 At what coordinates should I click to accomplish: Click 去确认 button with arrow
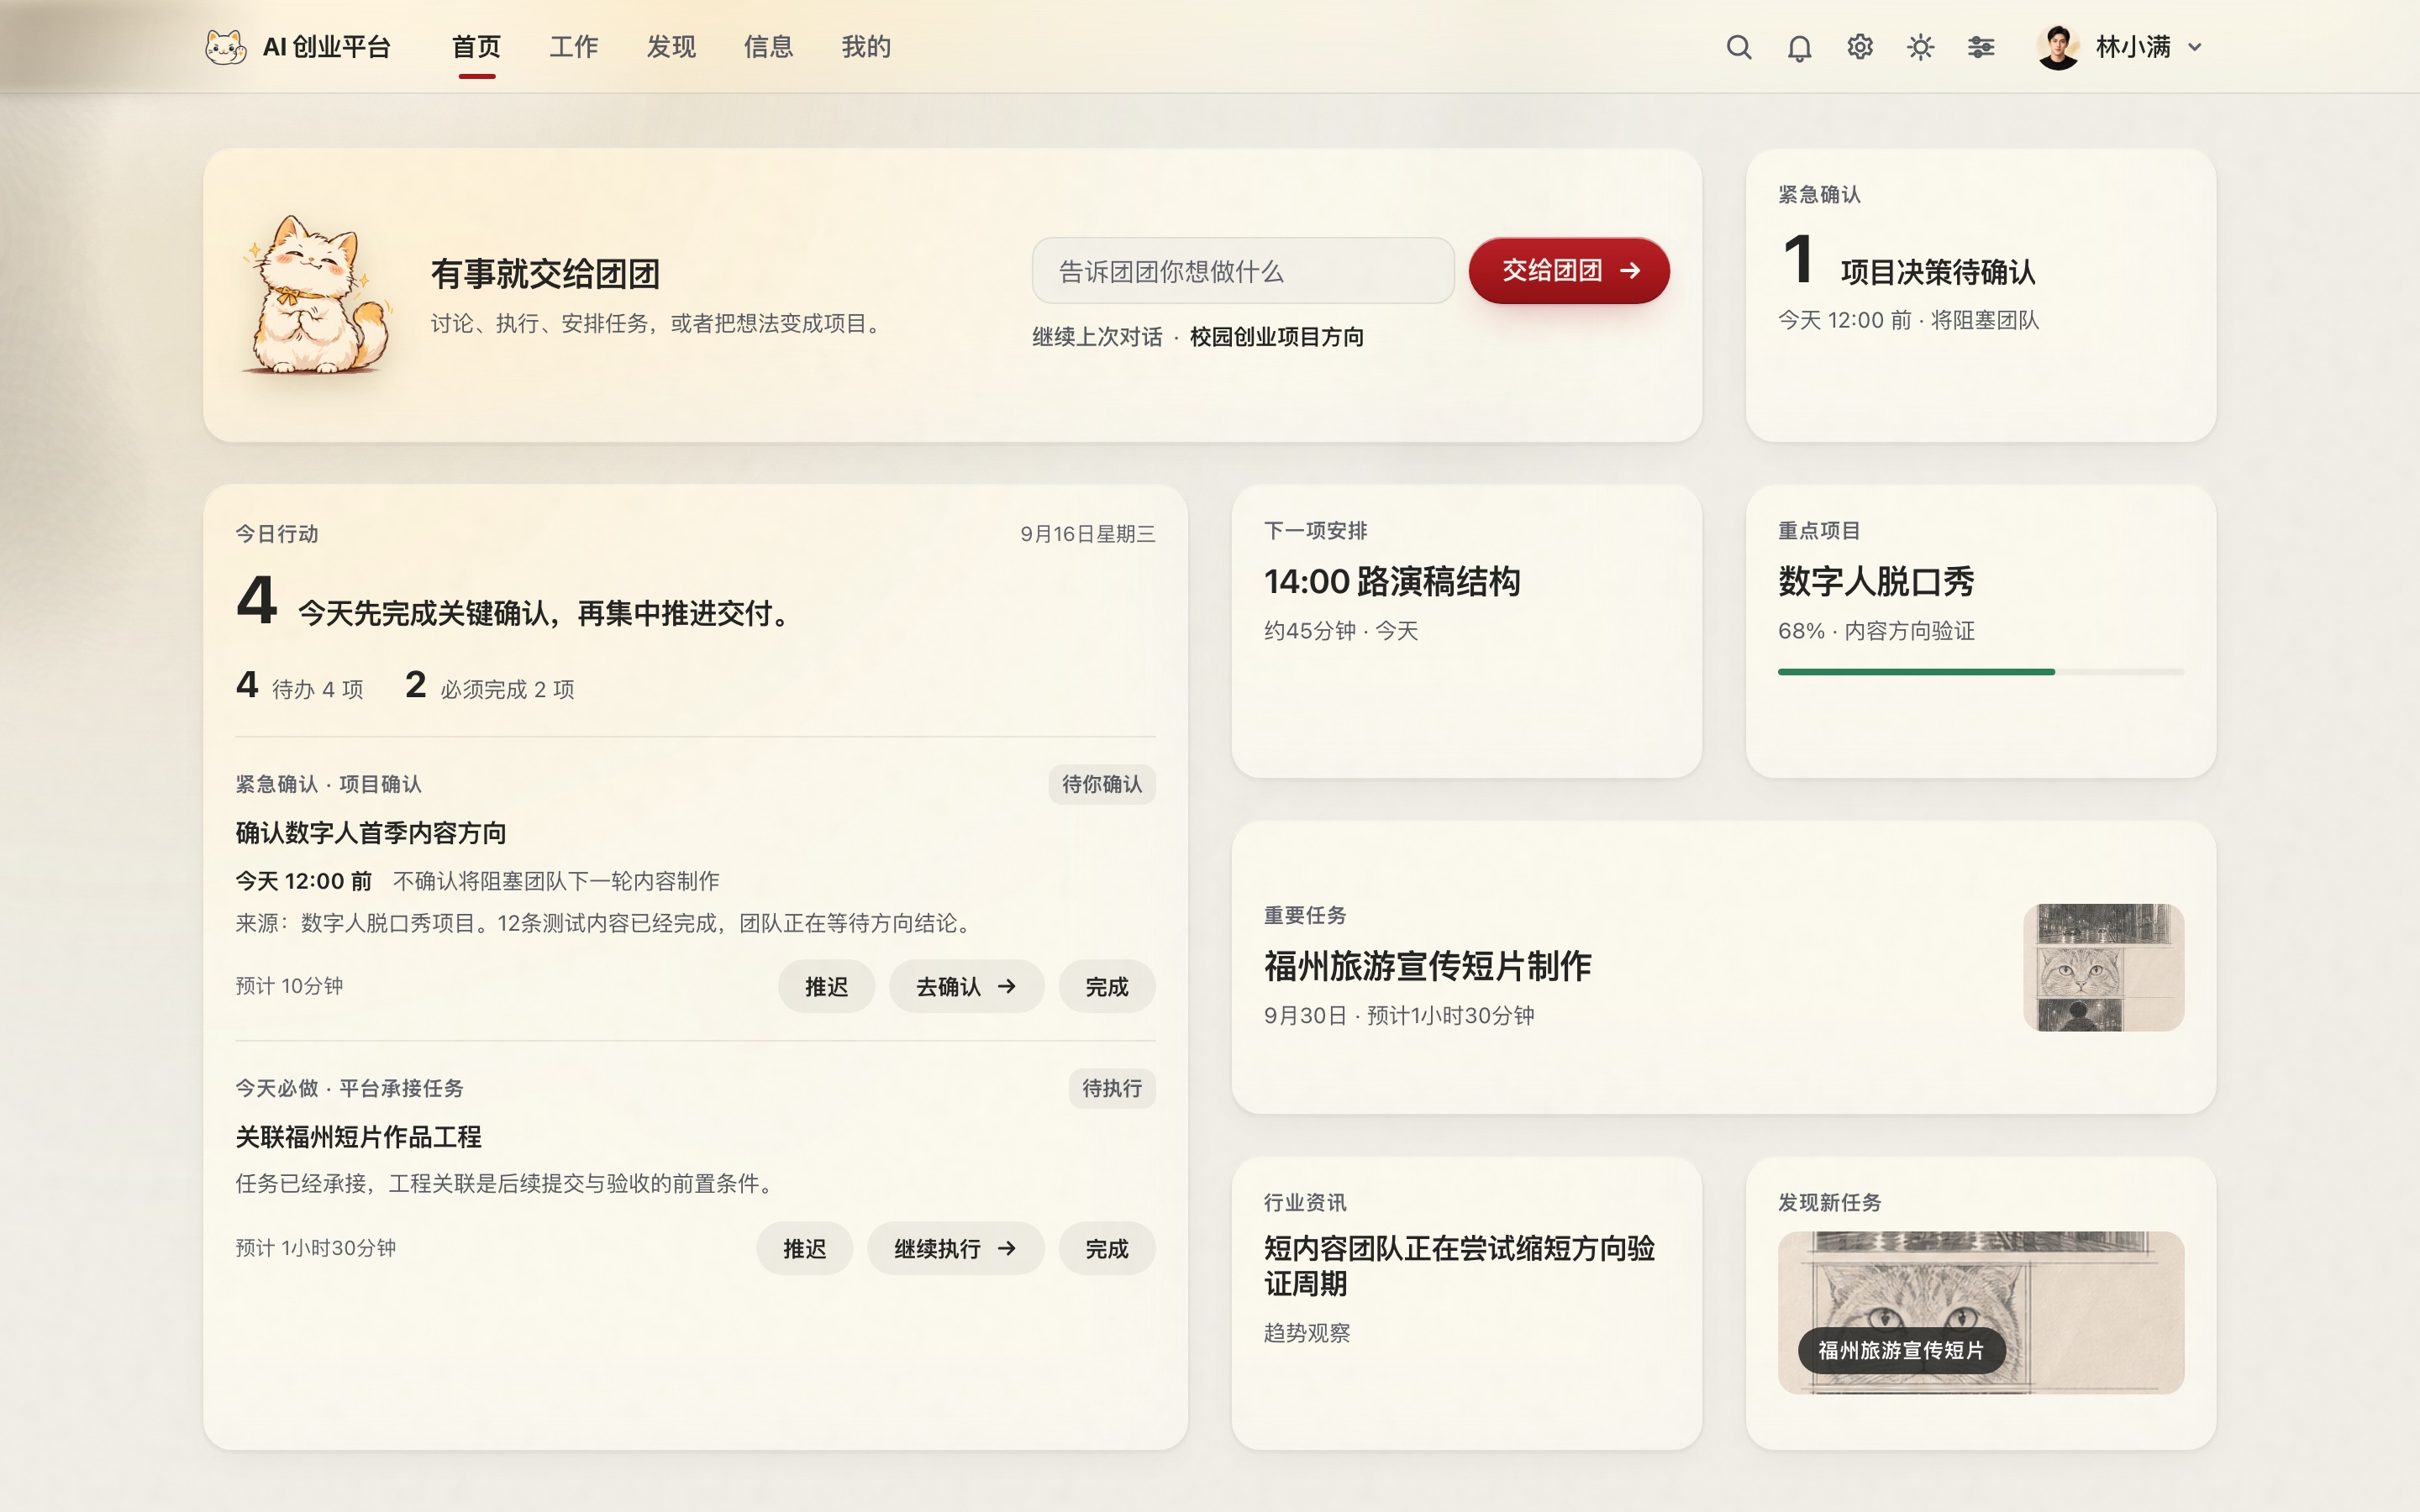click(966, 986)
